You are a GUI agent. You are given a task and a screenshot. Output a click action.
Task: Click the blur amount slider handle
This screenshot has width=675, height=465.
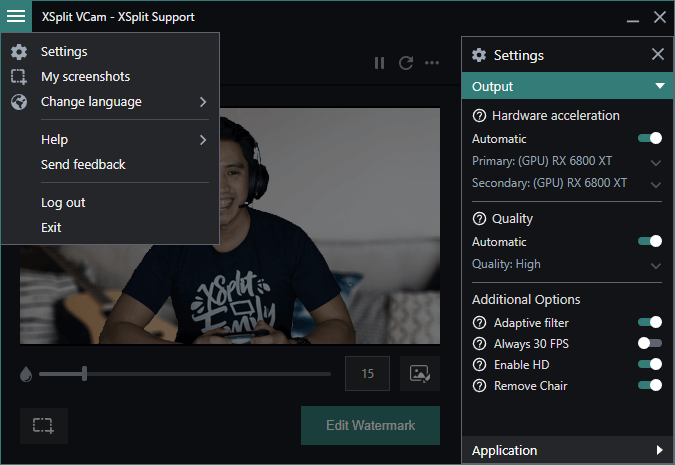[x=84, y=374]
